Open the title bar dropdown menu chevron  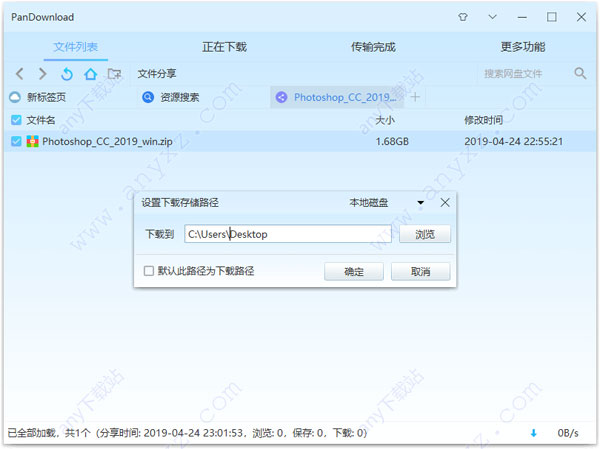[x=492, y=17]
